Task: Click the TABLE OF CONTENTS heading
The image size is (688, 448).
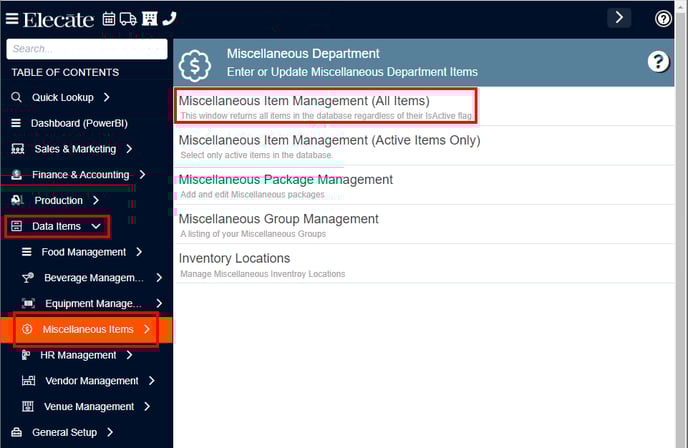Action: click(65, 72)
